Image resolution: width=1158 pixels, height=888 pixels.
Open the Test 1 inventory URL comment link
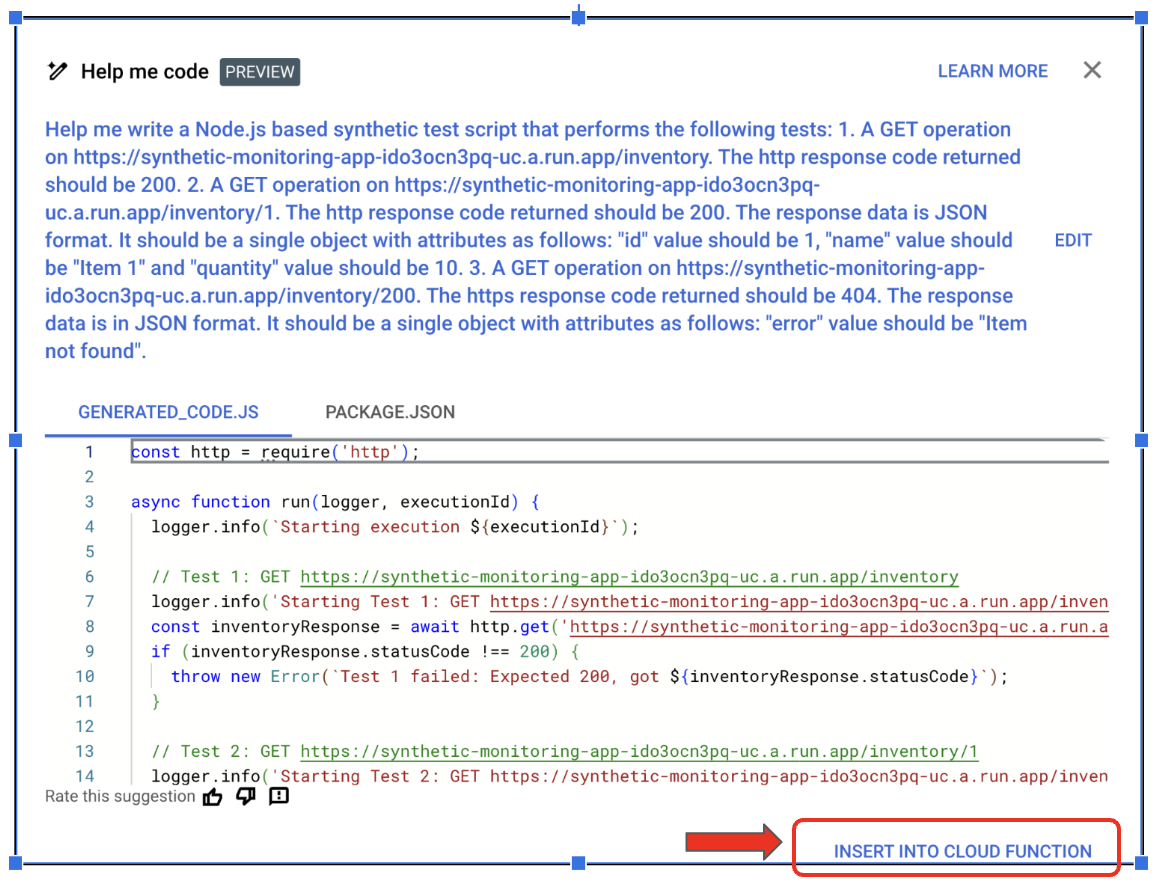[629, 577]
